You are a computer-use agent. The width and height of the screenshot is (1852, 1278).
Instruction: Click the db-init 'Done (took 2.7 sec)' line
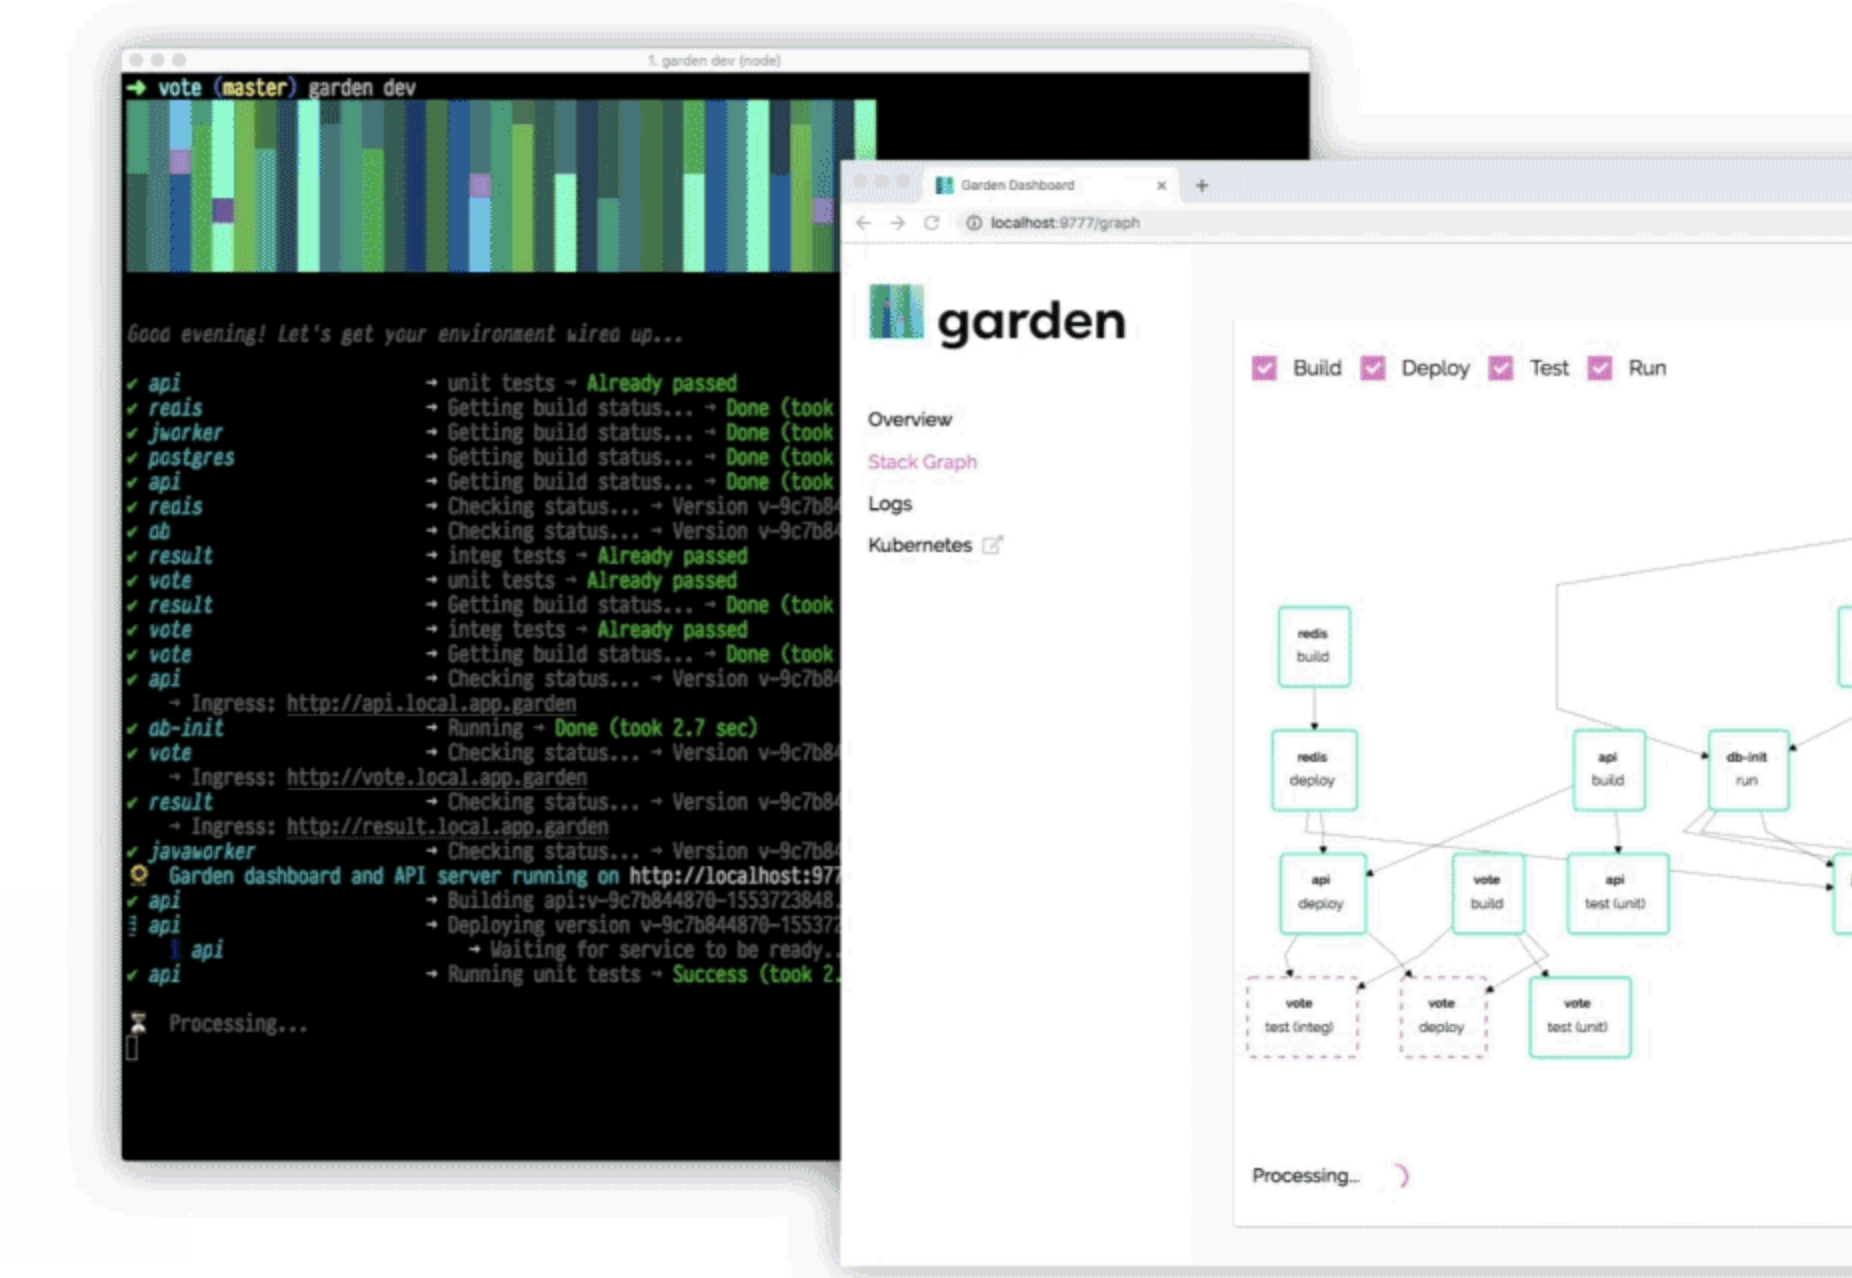point(656,728)
